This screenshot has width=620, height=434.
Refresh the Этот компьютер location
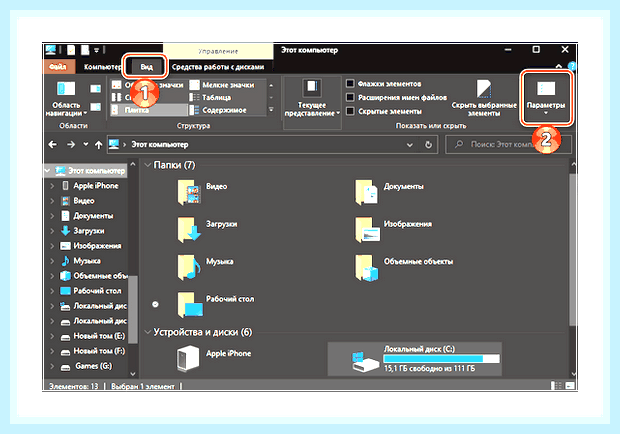coord(429,145)
